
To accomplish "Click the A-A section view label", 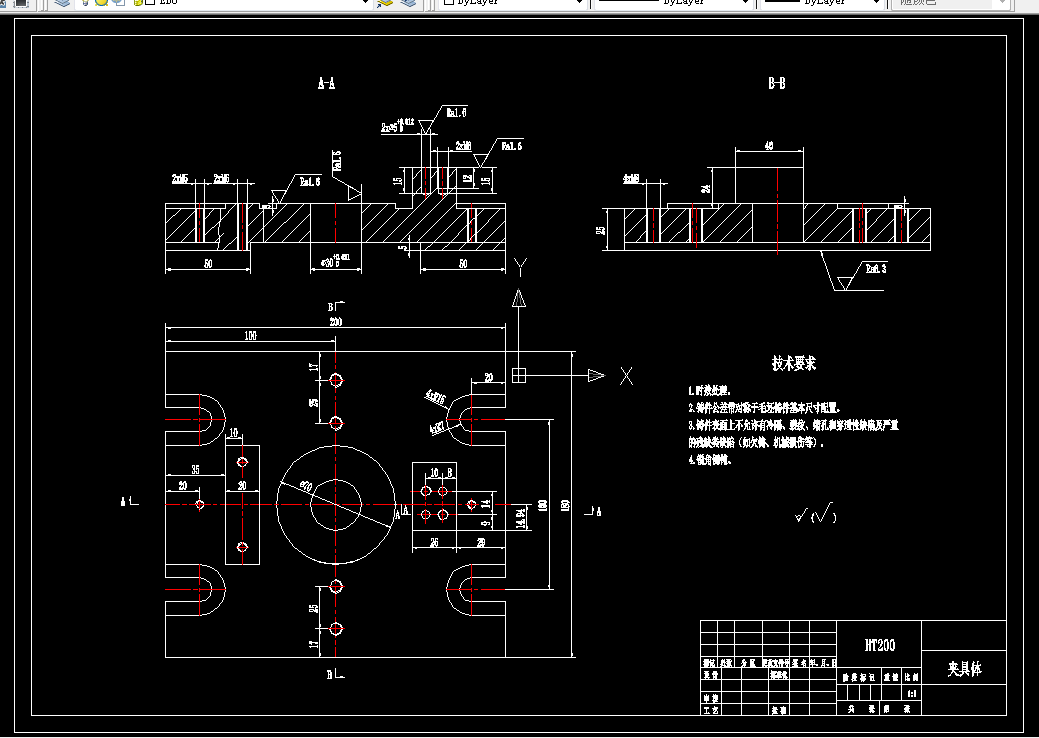I will tap(326, 83).
